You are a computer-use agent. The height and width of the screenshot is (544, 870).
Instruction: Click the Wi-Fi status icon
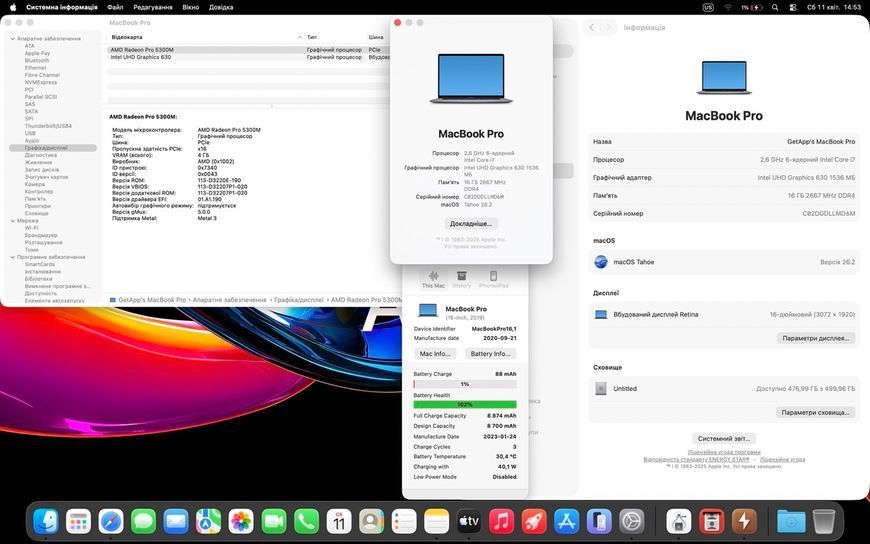pyautogui.click(x=728, y=7)
